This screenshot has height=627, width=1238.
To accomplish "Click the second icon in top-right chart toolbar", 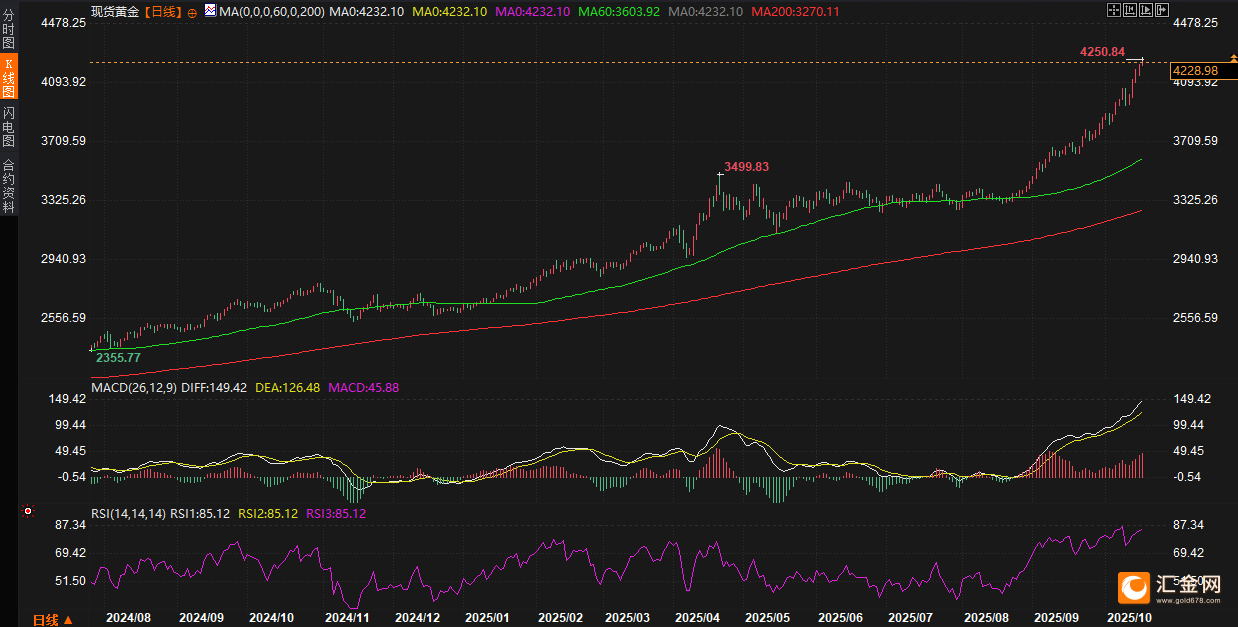I will (x=1131, y=10).
